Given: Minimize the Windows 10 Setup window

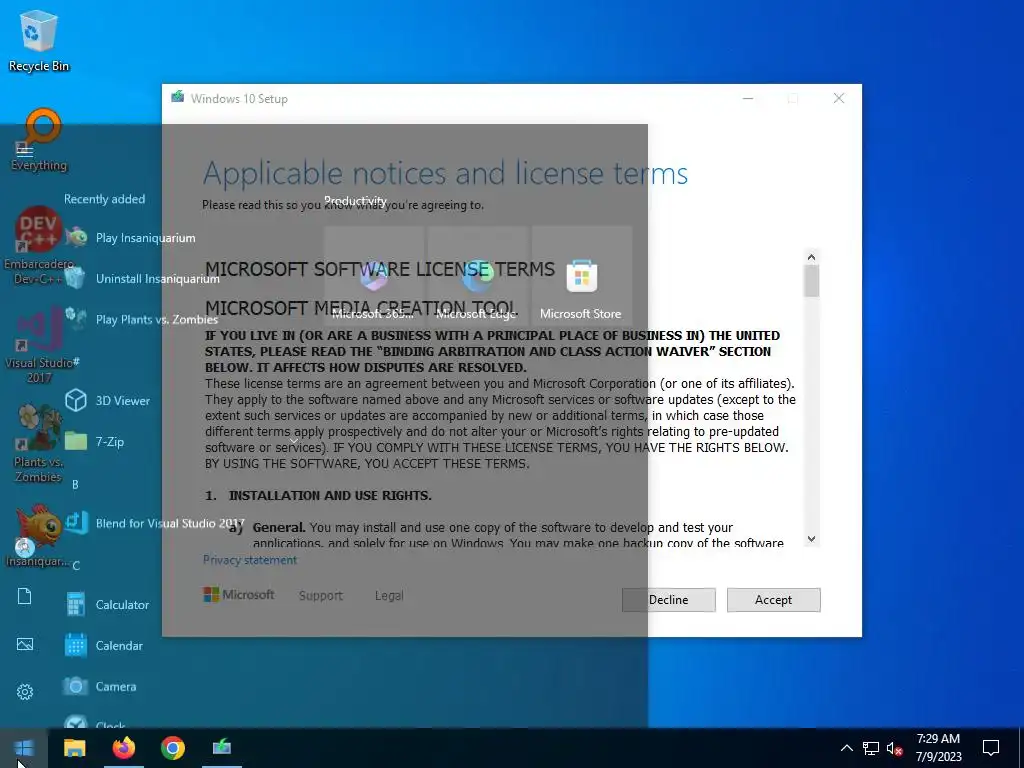Looking at the screenshot, I should click(x=748, y=99).
